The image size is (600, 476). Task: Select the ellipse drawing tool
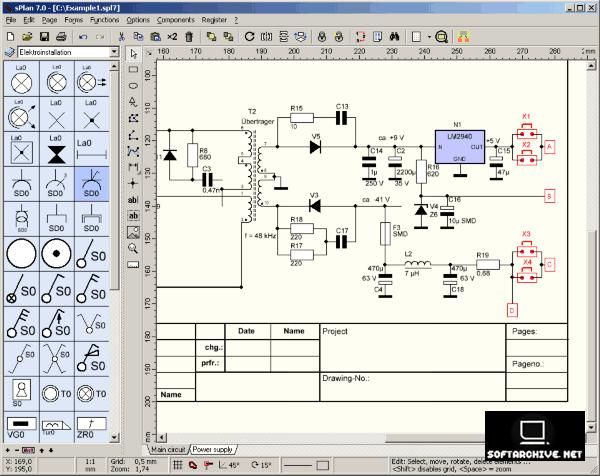pyautogui.click(x=133, y=86)
